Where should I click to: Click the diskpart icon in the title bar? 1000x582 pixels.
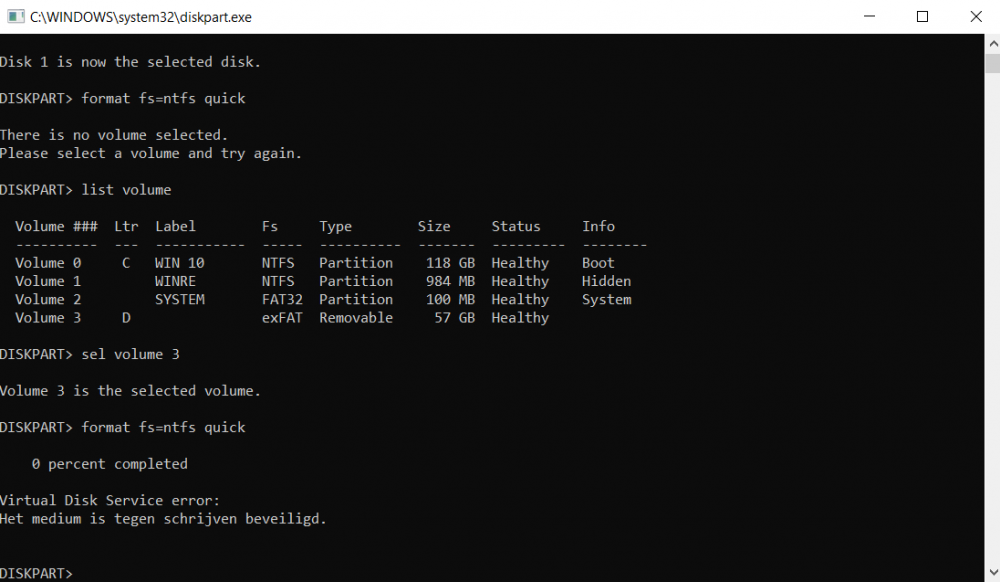tap(15, 17)
